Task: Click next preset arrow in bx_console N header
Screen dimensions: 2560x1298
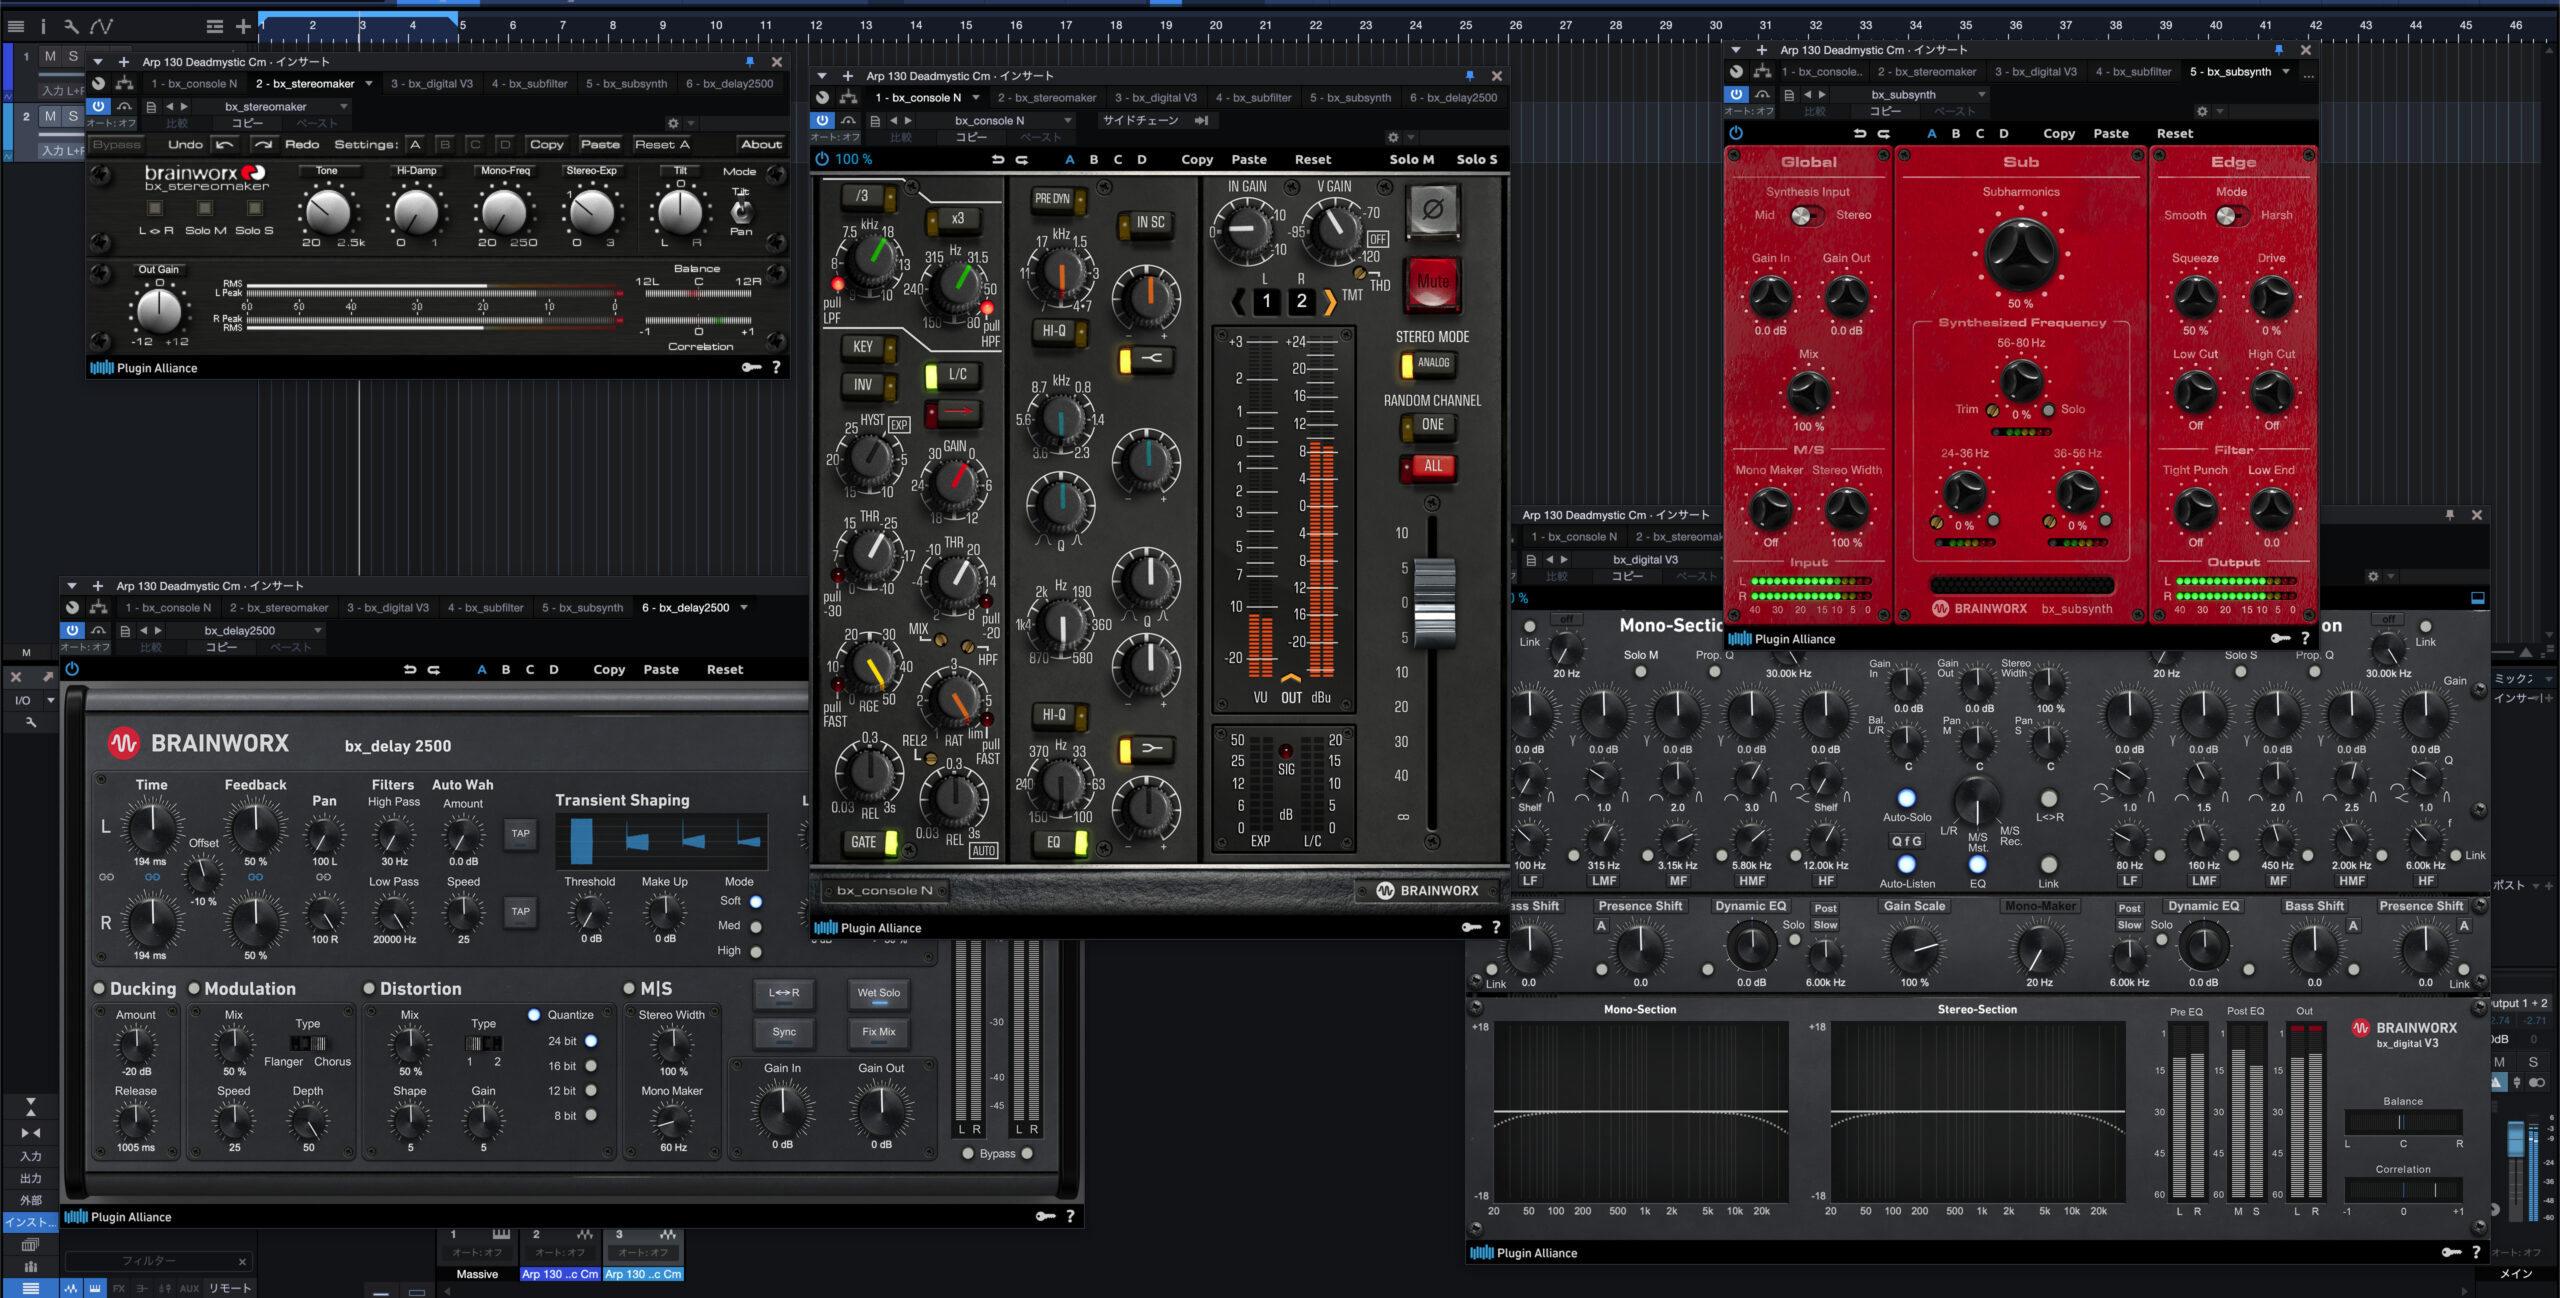Action: tap(908, 120)
